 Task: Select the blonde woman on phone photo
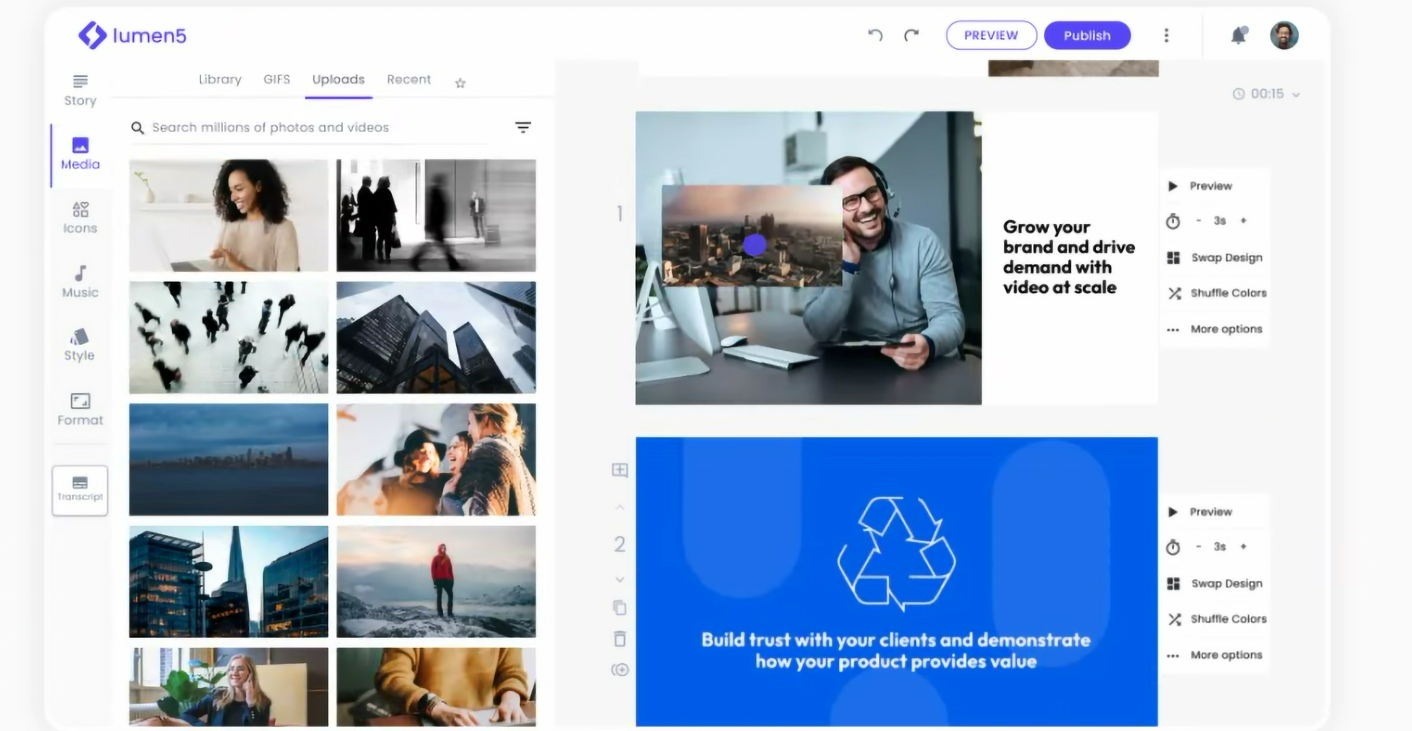pos(229,687)
